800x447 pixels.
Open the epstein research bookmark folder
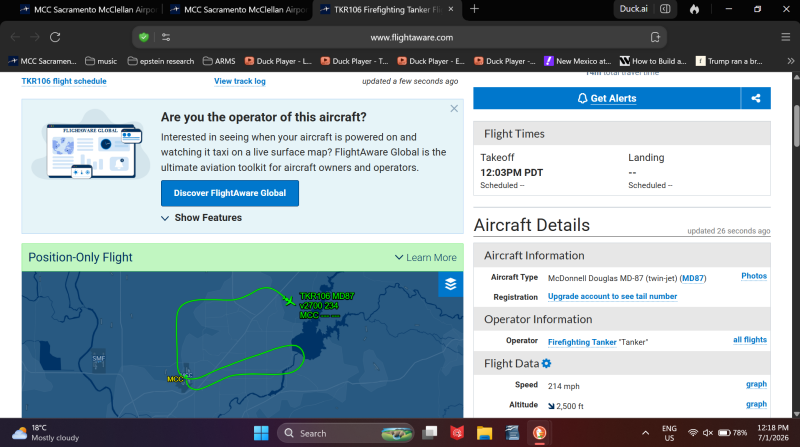pyautogui.click(x=161, y=61)
